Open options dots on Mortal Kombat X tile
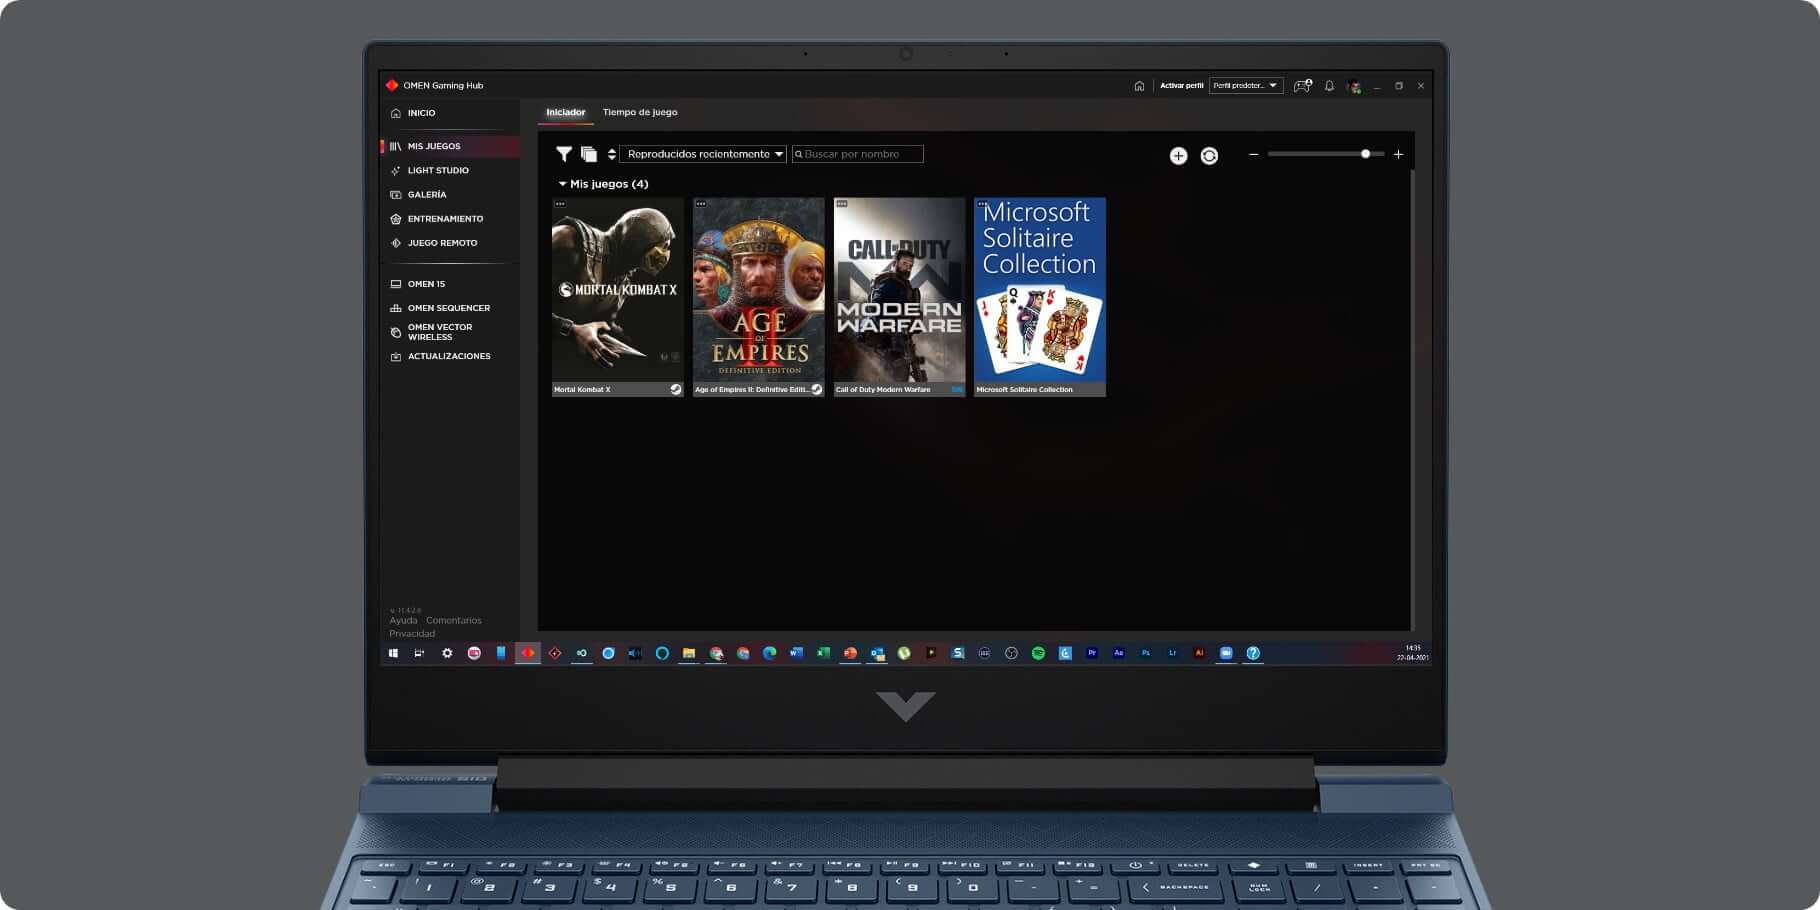Viewport: 1820px width, 910px height. coord(560,204)
